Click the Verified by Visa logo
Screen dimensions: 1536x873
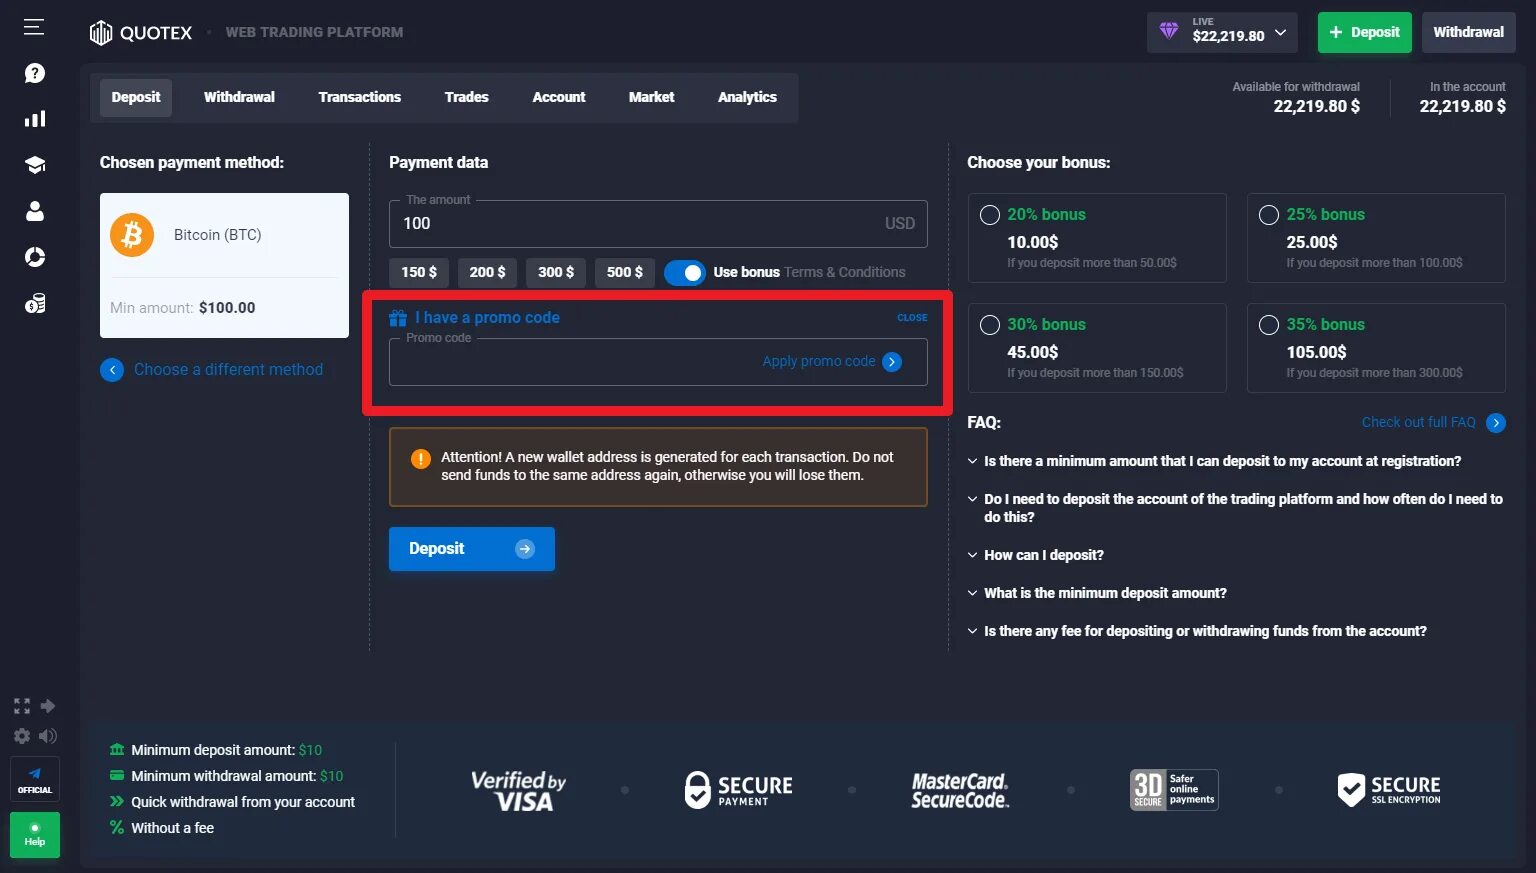519,790
